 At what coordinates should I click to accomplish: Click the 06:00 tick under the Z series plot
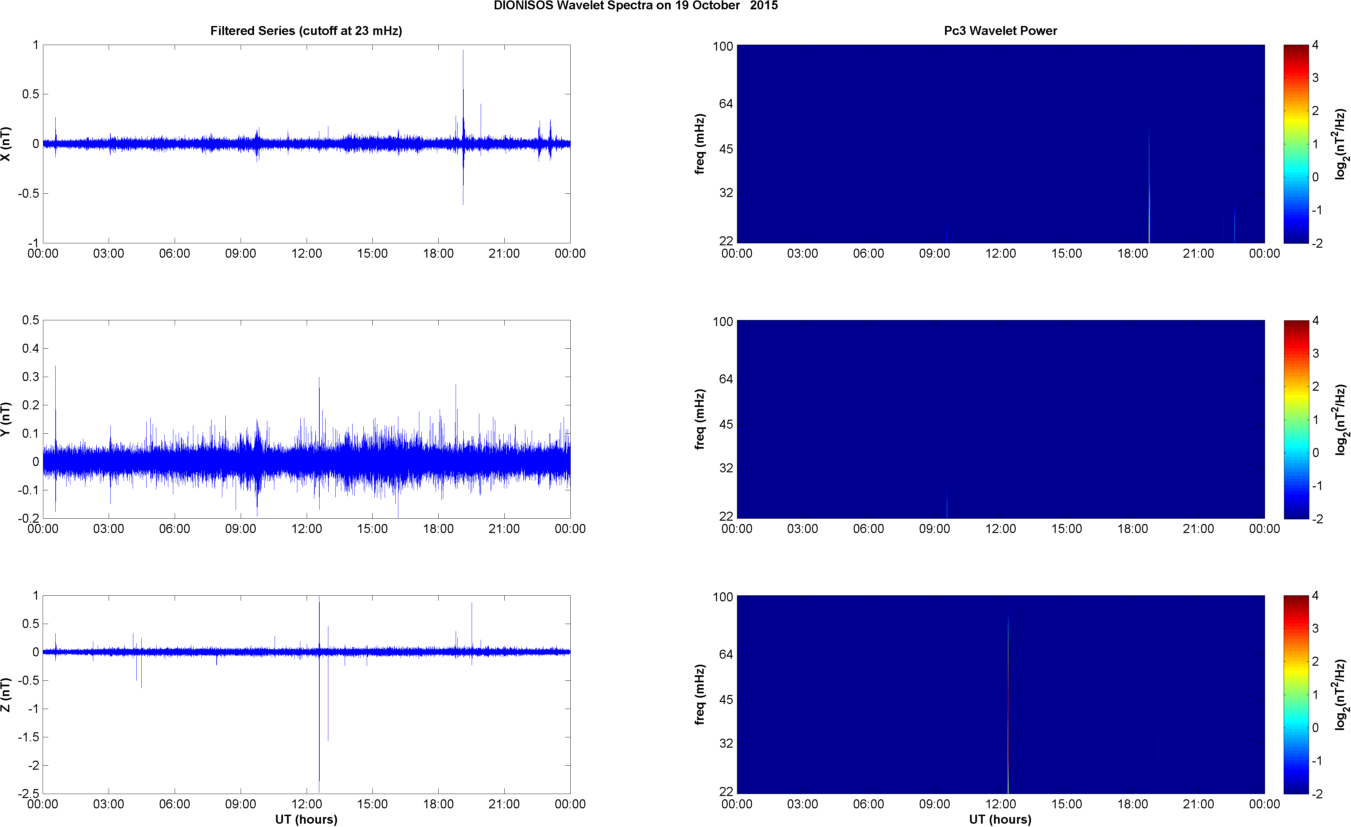(174, 804)
